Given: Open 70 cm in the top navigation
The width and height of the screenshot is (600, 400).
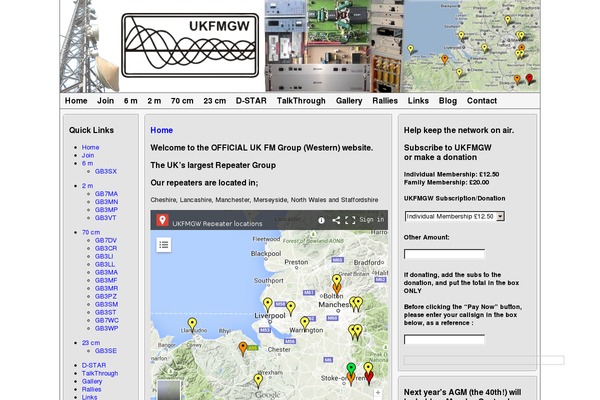Looking at the screenshot, I should (182, 101).
